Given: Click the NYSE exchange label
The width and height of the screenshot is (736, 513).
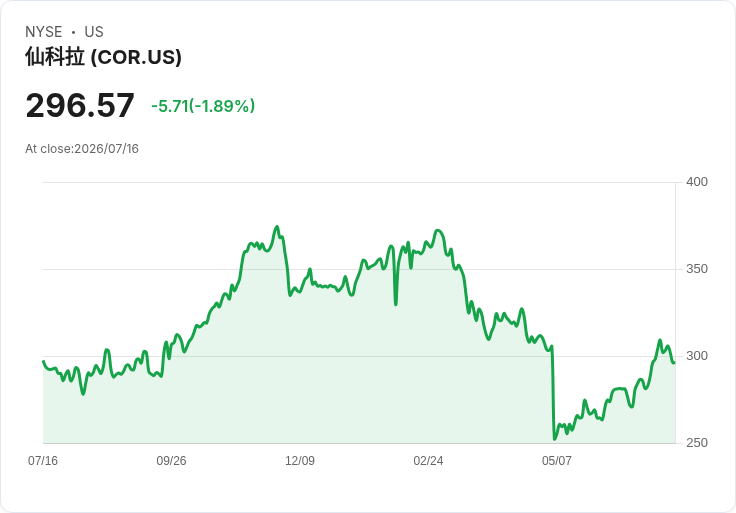Looking at the screenshot, I should 44,32.
